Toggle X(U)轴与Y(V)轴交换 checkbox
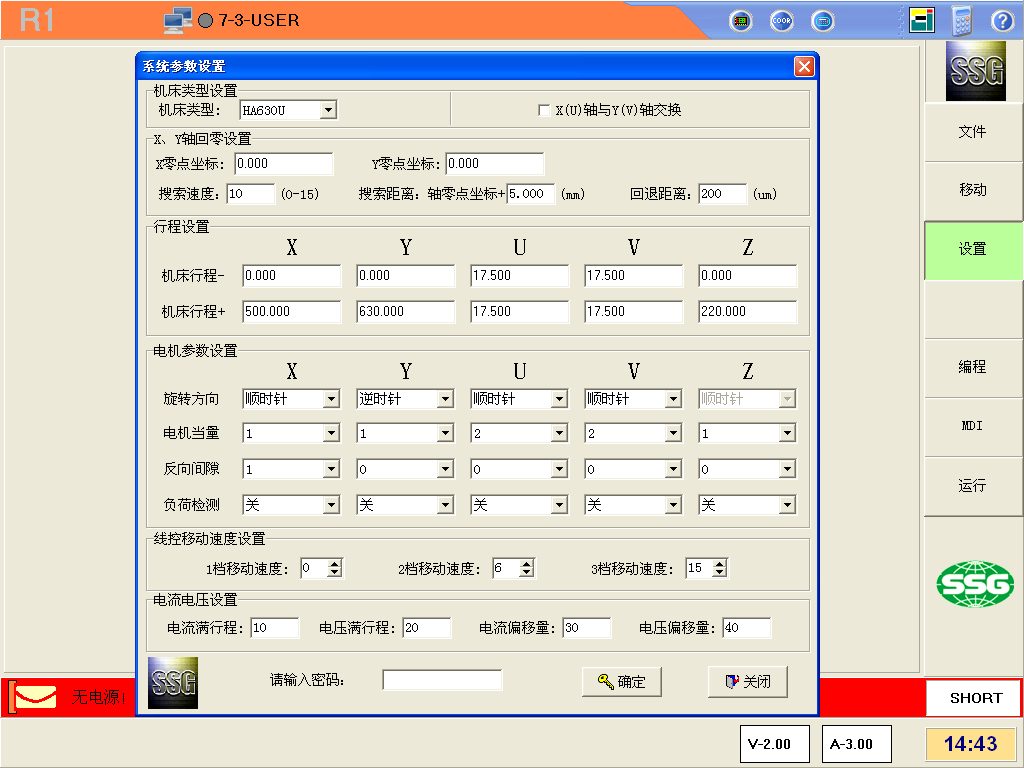This screenshot has width=1024, height=768. pos(545,110)
